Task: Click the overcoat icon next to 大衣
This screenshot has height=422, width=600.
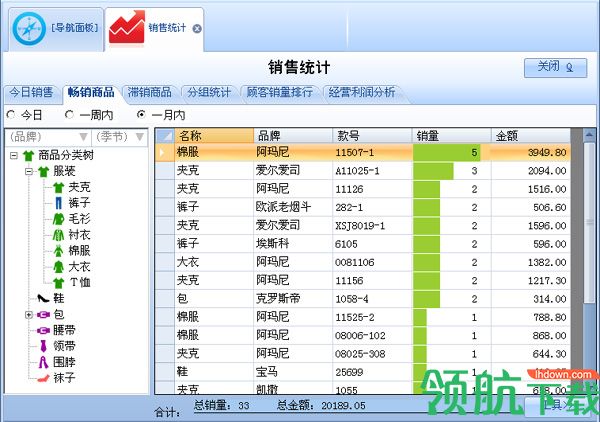Action: [x=59, y=267]
